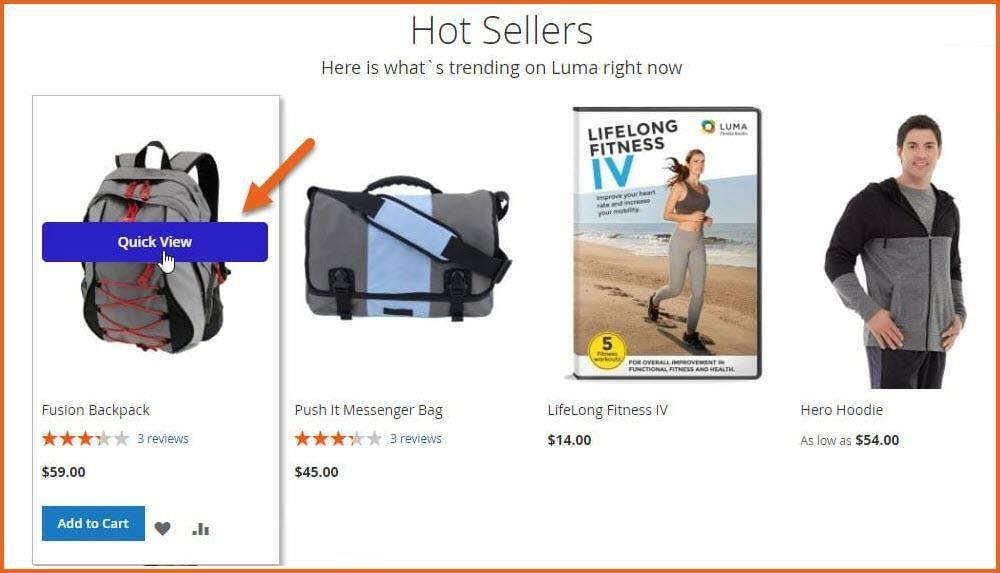Open the Hero Hoodie product image

(x=895, y=251)
